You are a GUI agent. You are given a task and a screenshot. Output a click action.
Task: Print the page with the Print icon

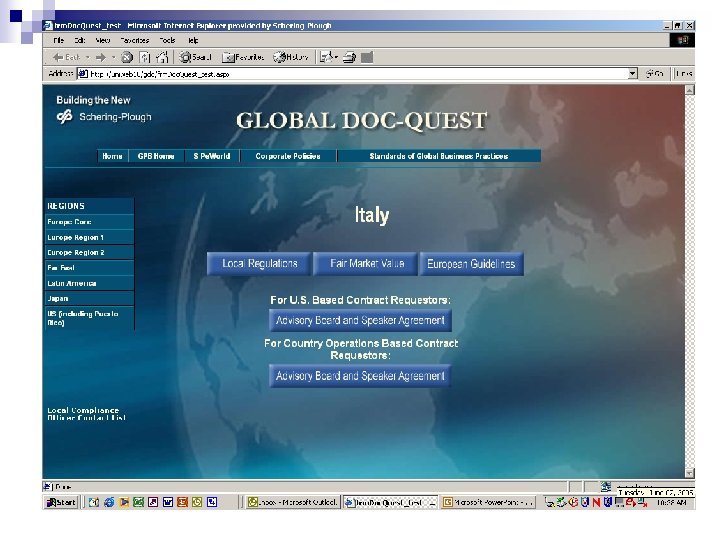[349, 57]
